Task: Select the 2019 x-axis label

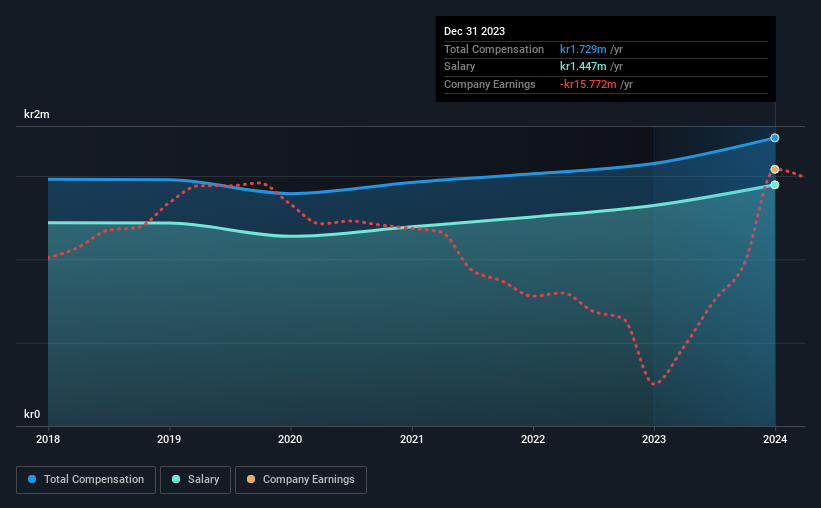Action: point(169,439)
